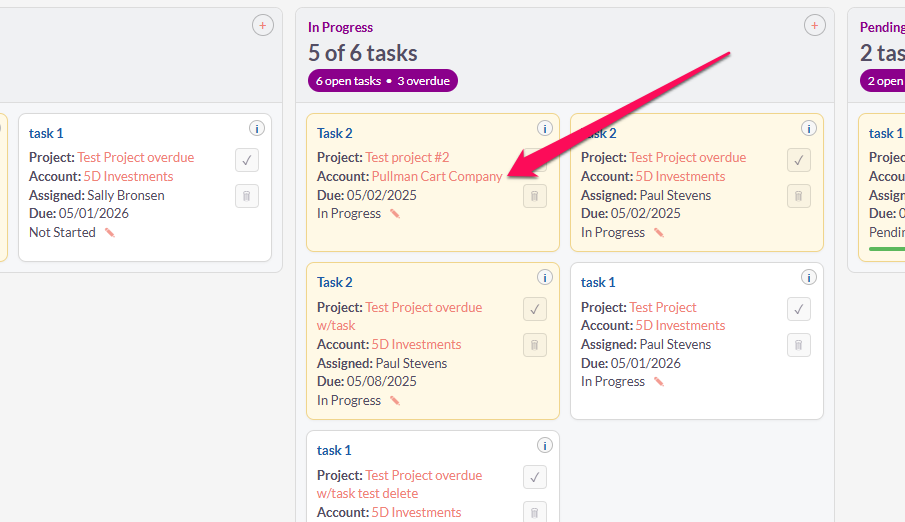
Task: Delete Sally Bronsen's task 1 with the trash icon
Action: point(247,196)
